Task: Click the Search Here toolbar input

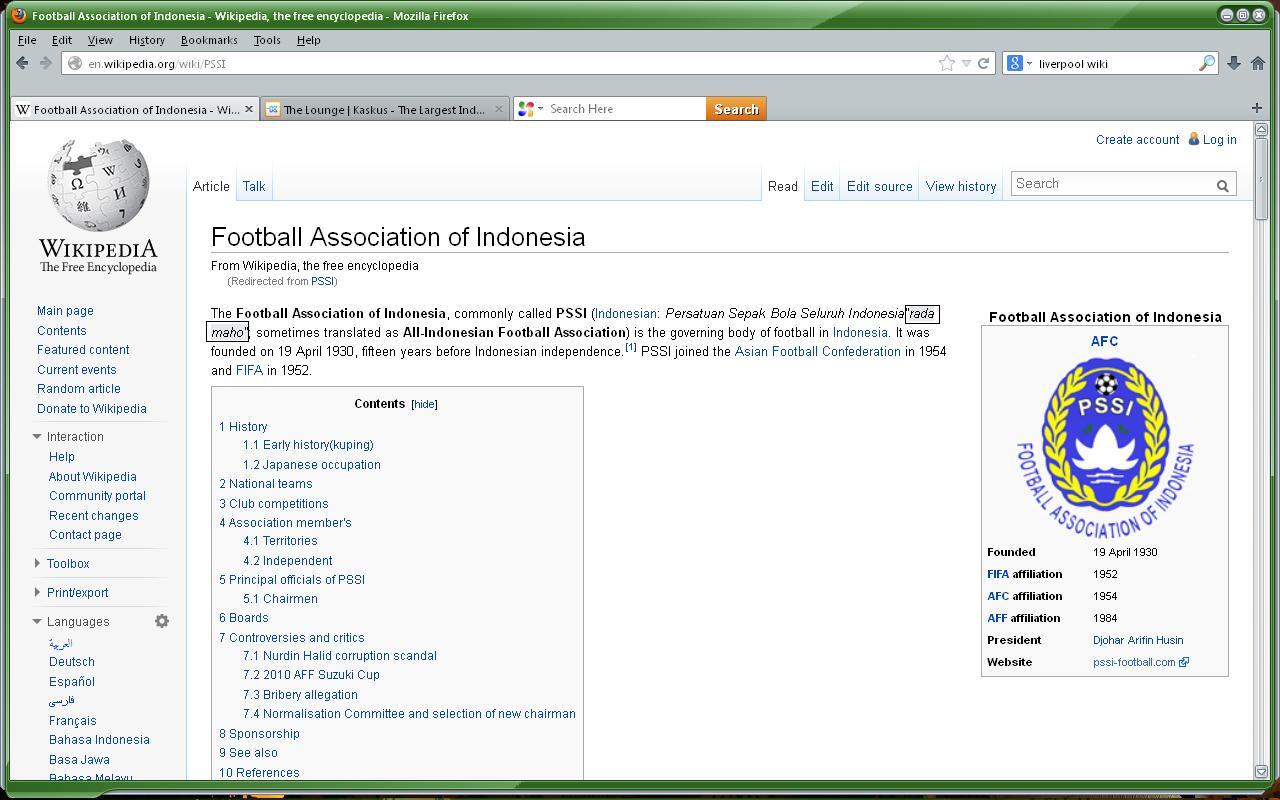Action: [x=625, y=109]
